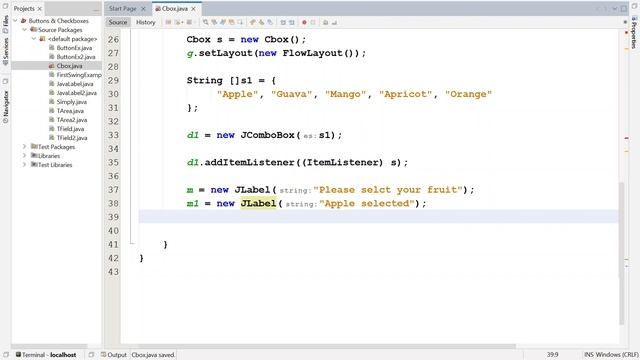Click line number 35 in gutter

(113, 162)
